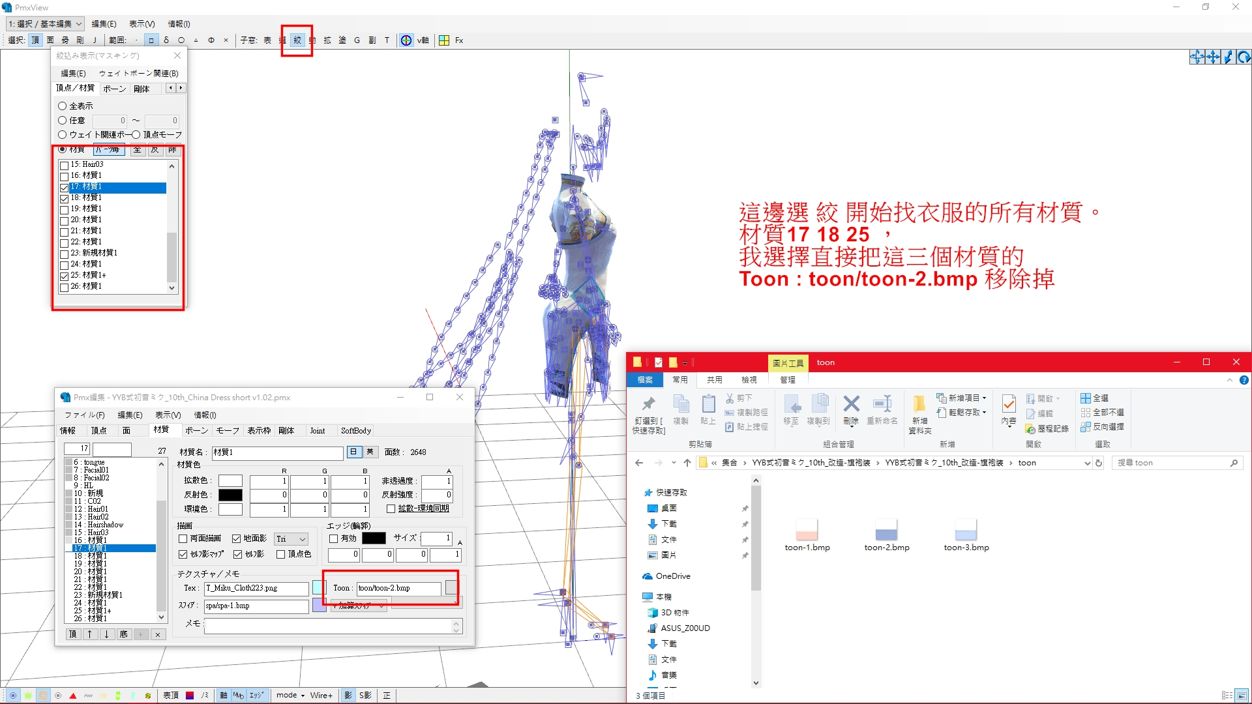Toggle edge 有効 checkbox
This screenshot has height=704, width=1252.
[334, 539]
